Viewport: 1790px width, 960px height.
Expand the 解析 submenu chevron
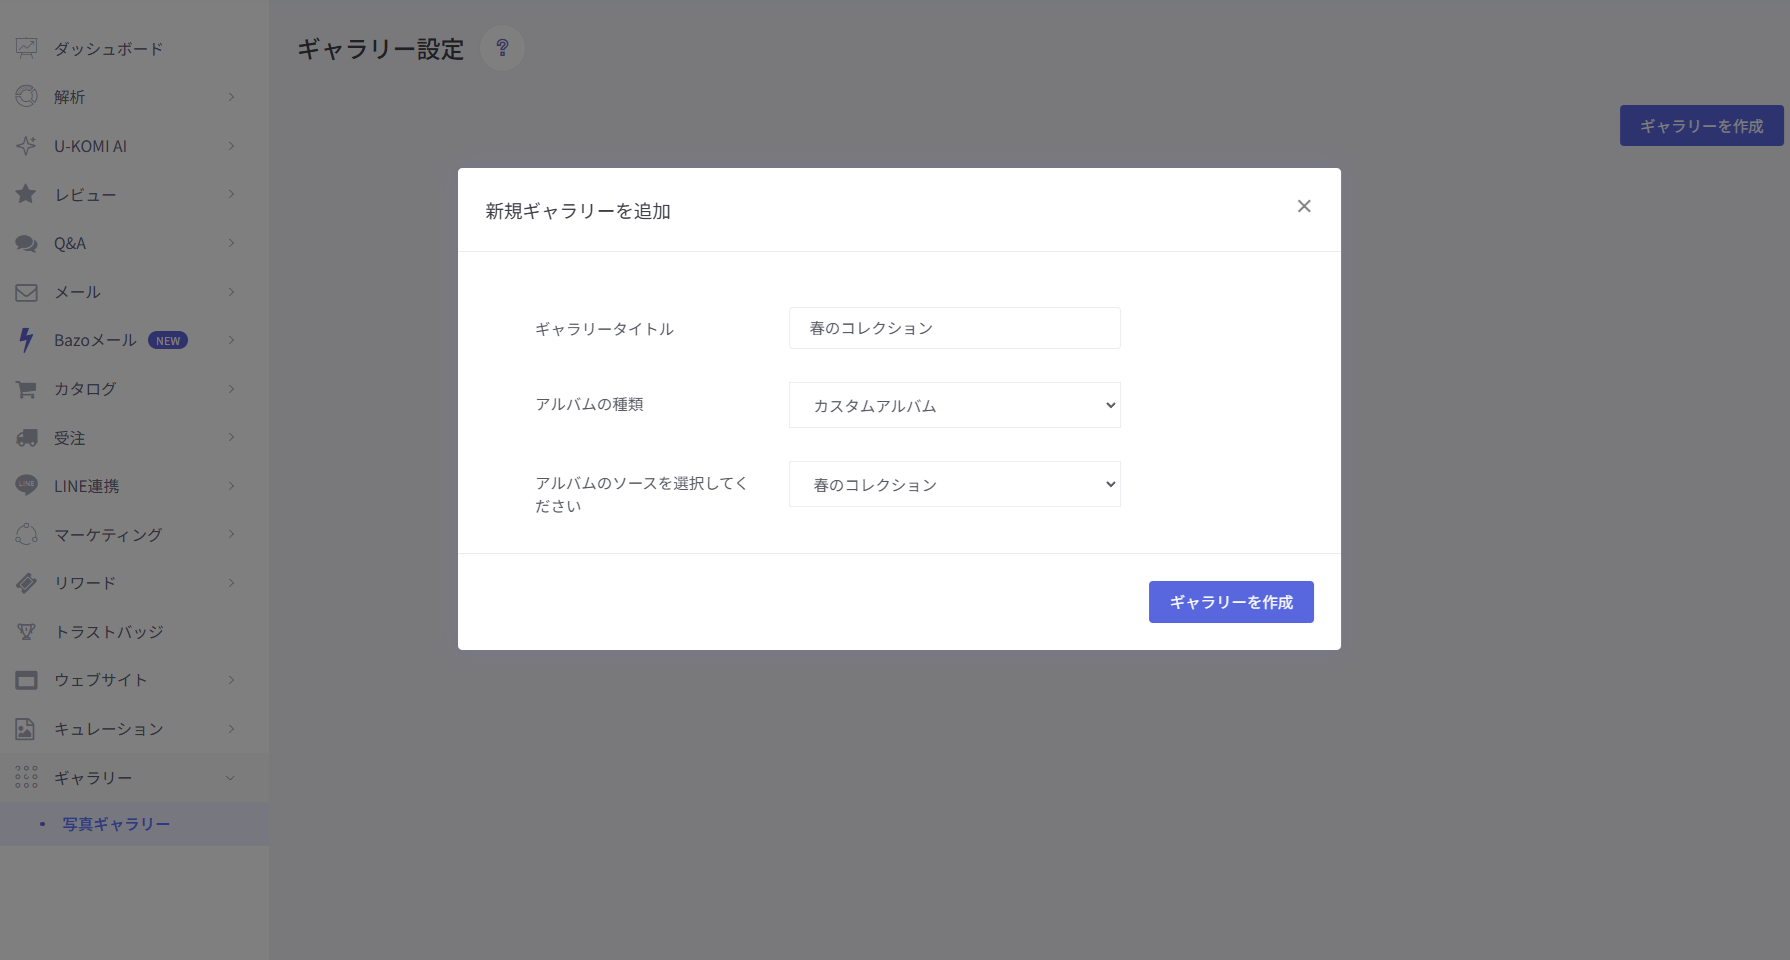(231, 97)
